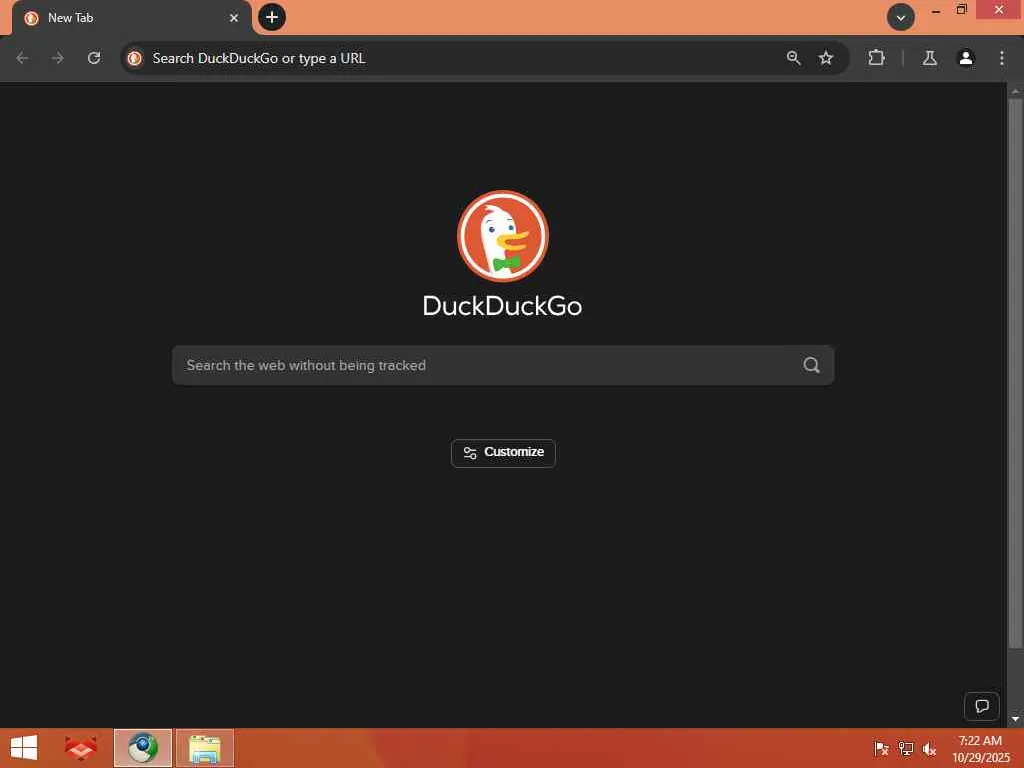1024x768 pixels.
Task: Switch to the browser taskbar icon
Action: pyautogui.click(x=143, y=748)
